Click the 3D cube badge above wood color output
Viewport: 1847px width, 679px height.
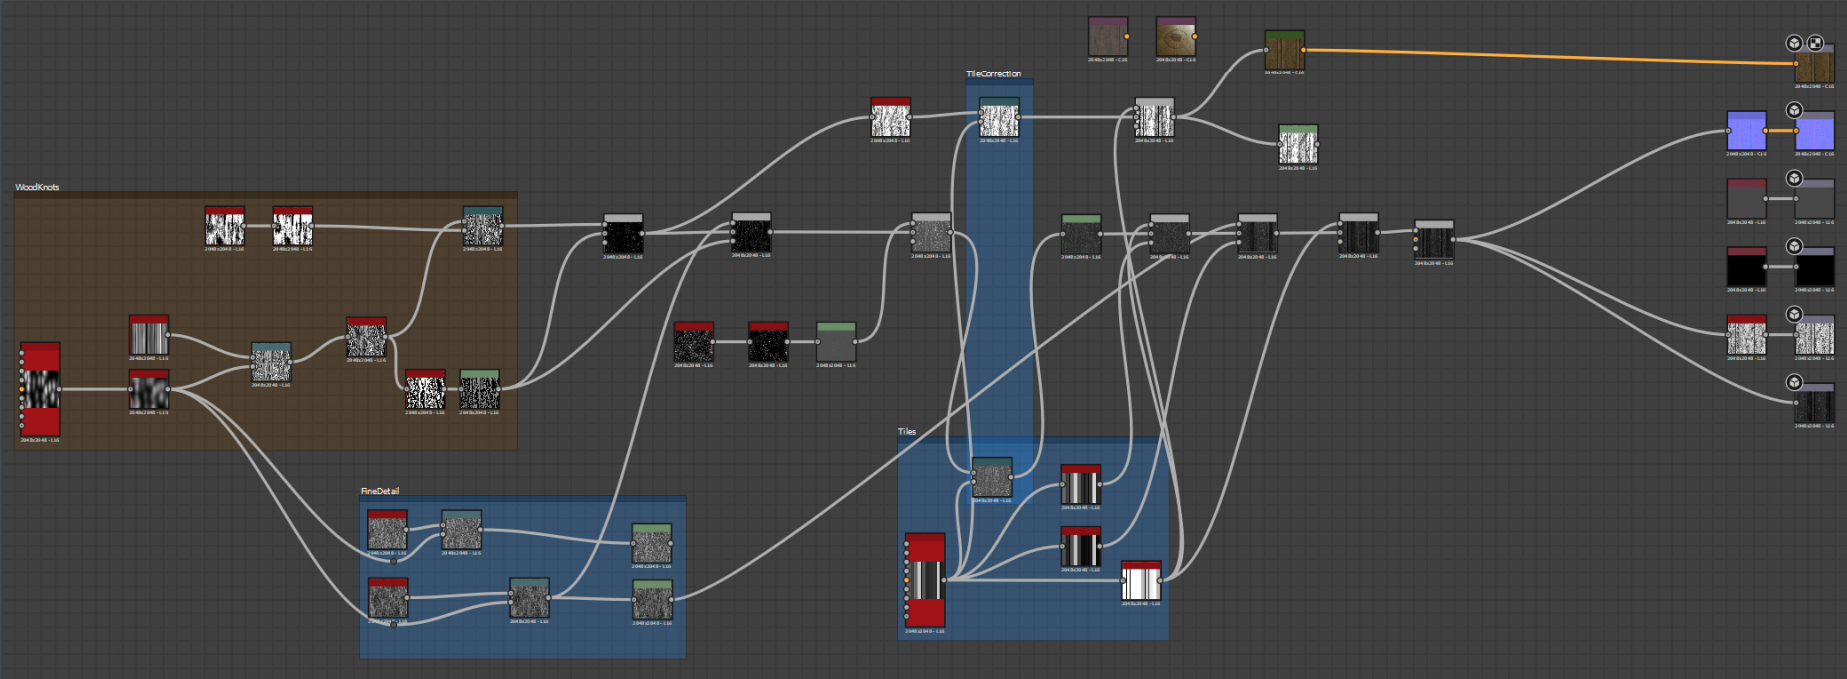[x=1794, y=43]
